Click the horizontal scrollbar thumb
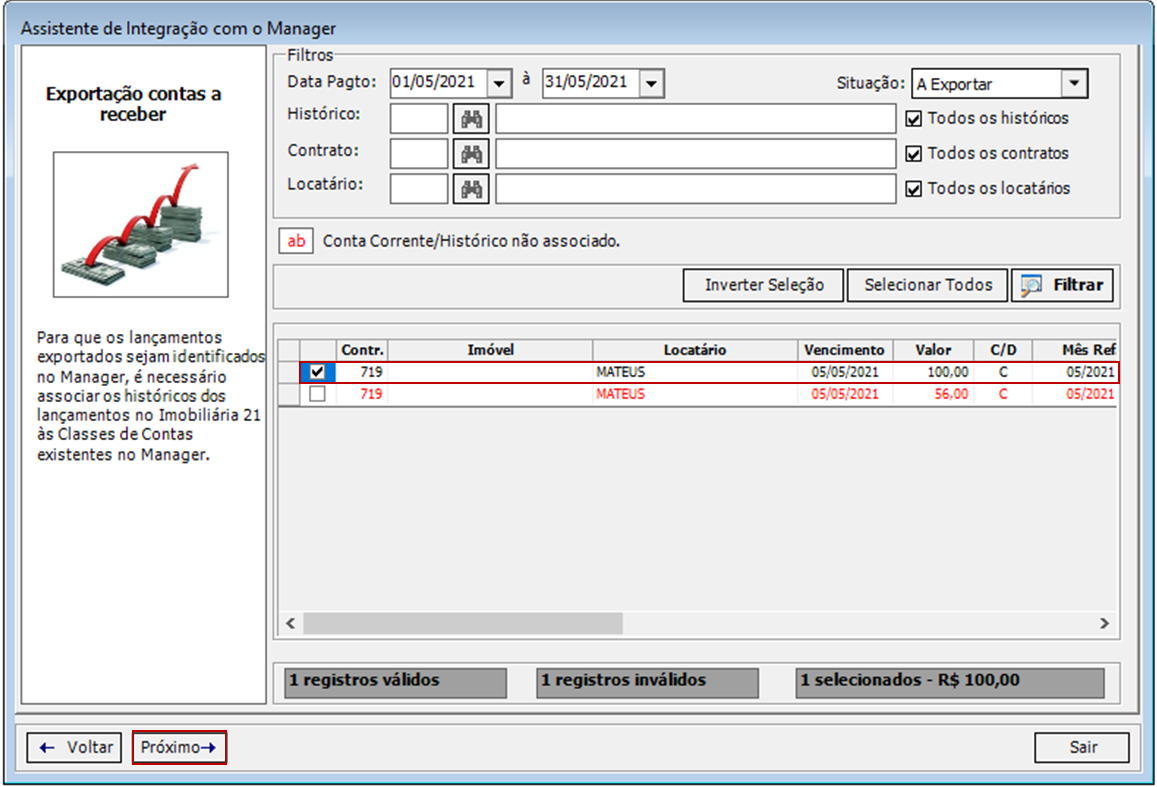Image resolution: width=1157 pixels, height=787 pixels. (463, 623)
